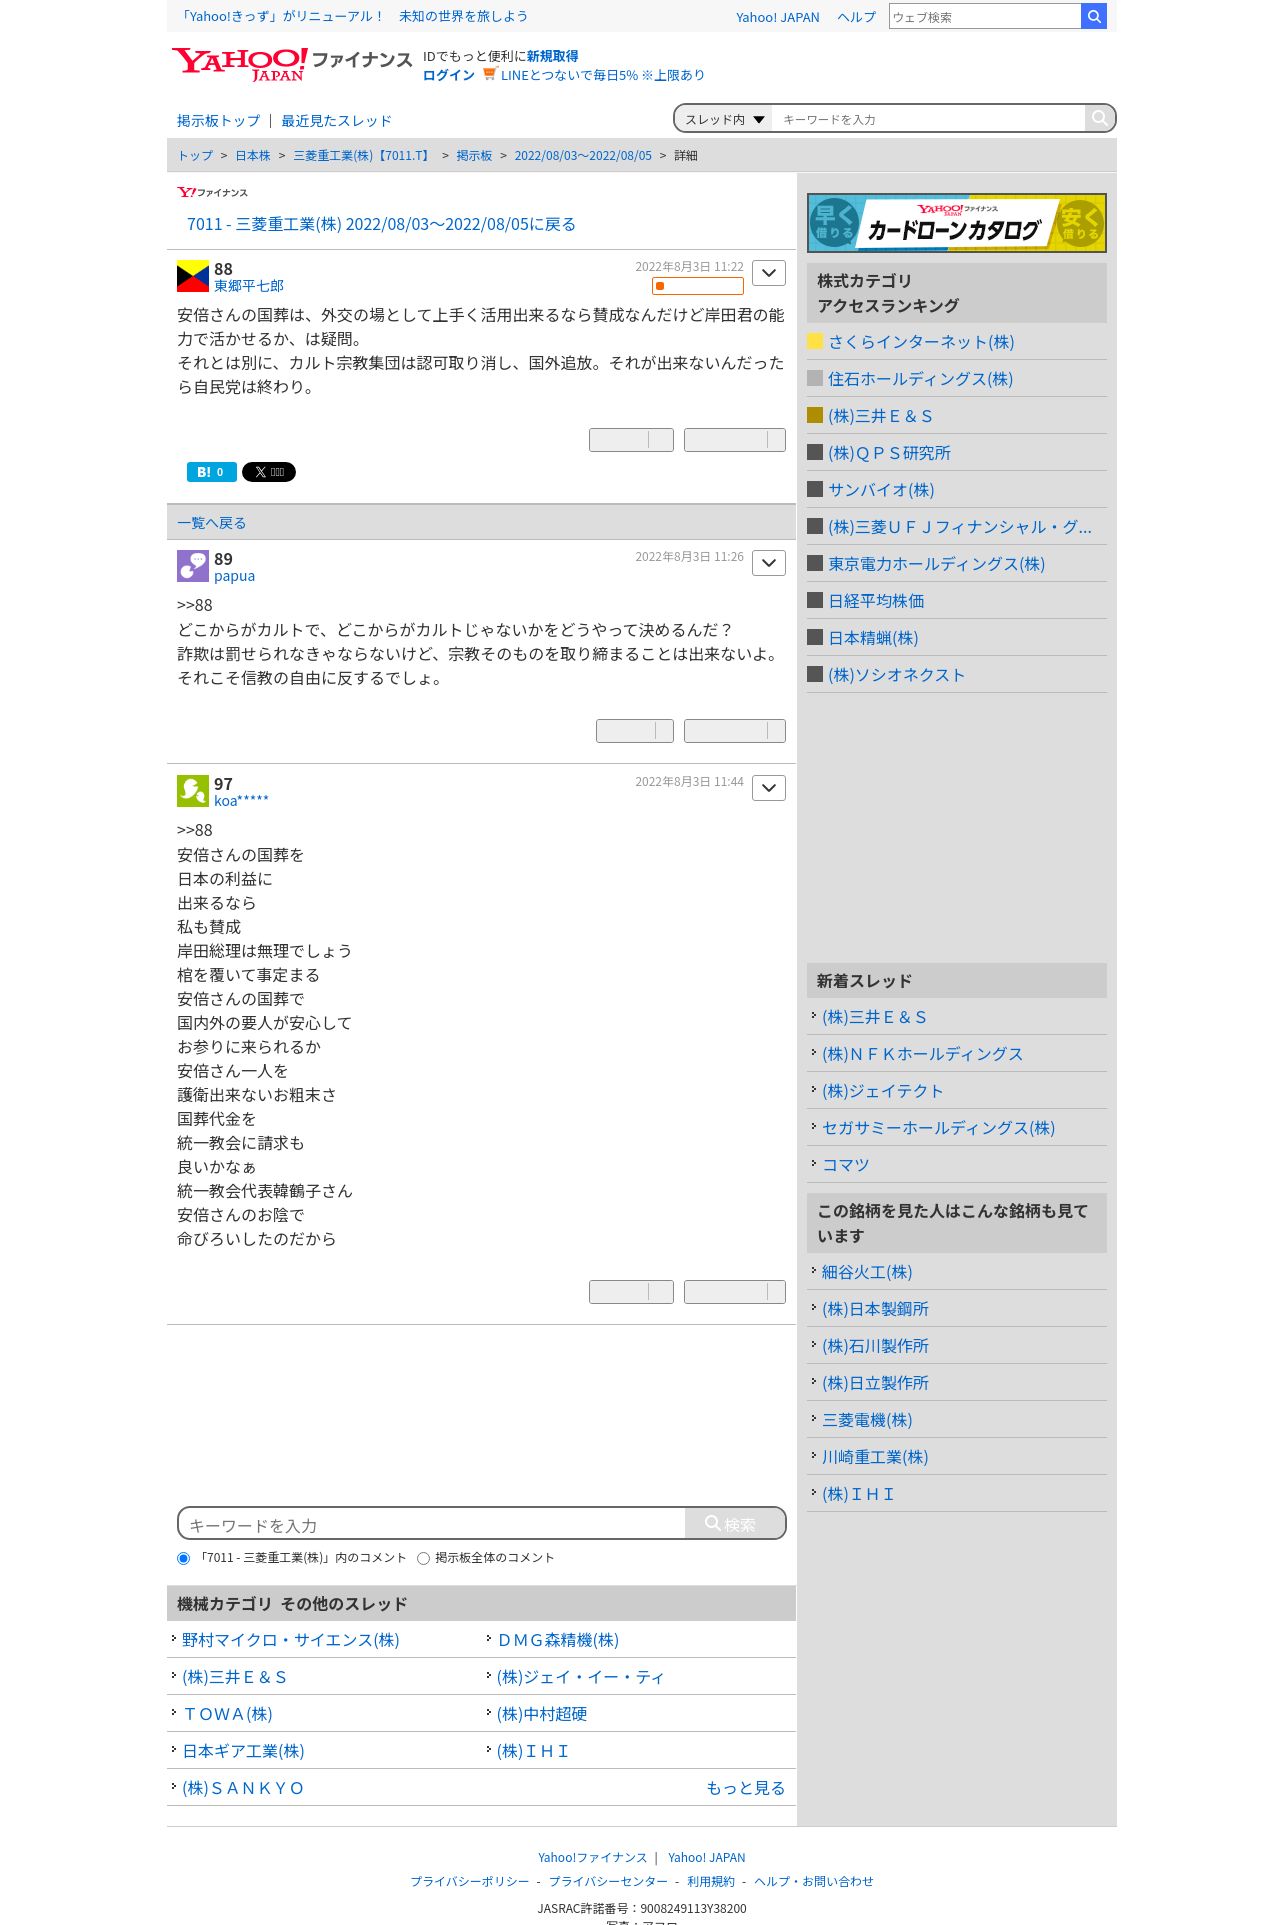Viewport: 1284px width, 1925px height.
Task: Click the right reaction button under post 89
Action: pos(735,731)
